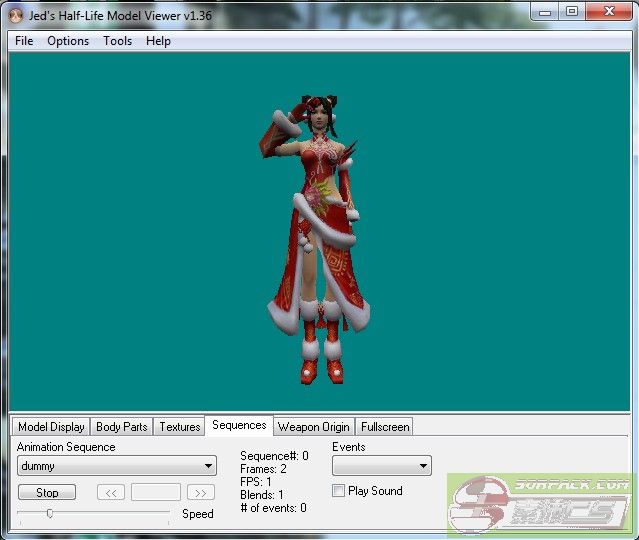Switch to the Textures tab

[x=180, y=427]
